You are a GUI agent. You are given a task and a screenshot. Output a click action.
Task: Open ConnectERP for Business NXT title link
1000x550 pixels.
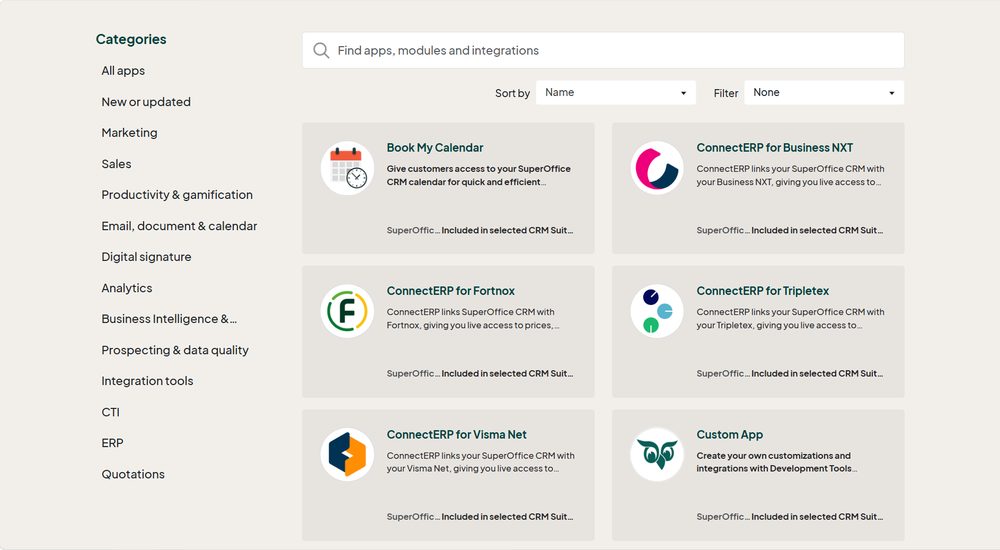(774, 147)
